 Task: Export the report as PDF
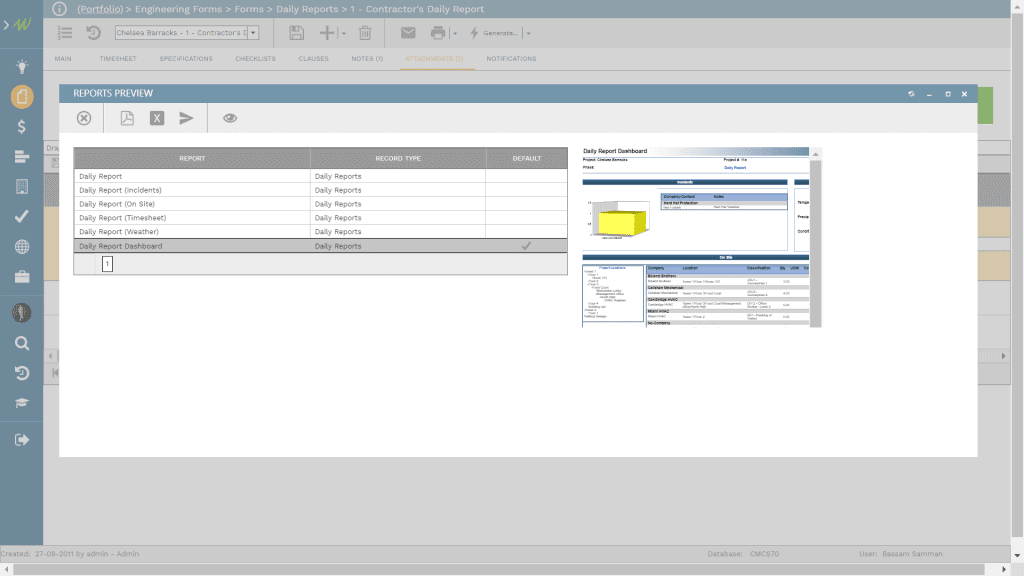(127, 118)
